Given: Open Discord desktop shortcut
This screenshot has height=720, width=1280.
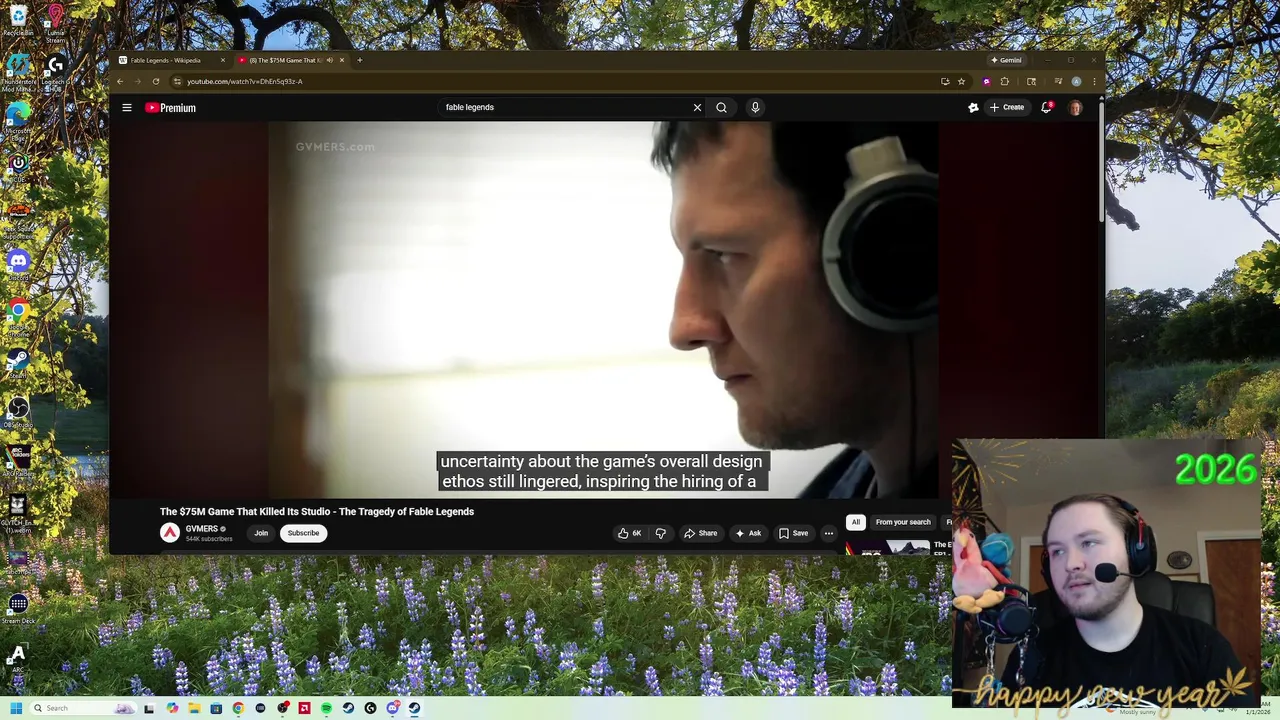Looking at the screenshot, I should coord(18,265).
